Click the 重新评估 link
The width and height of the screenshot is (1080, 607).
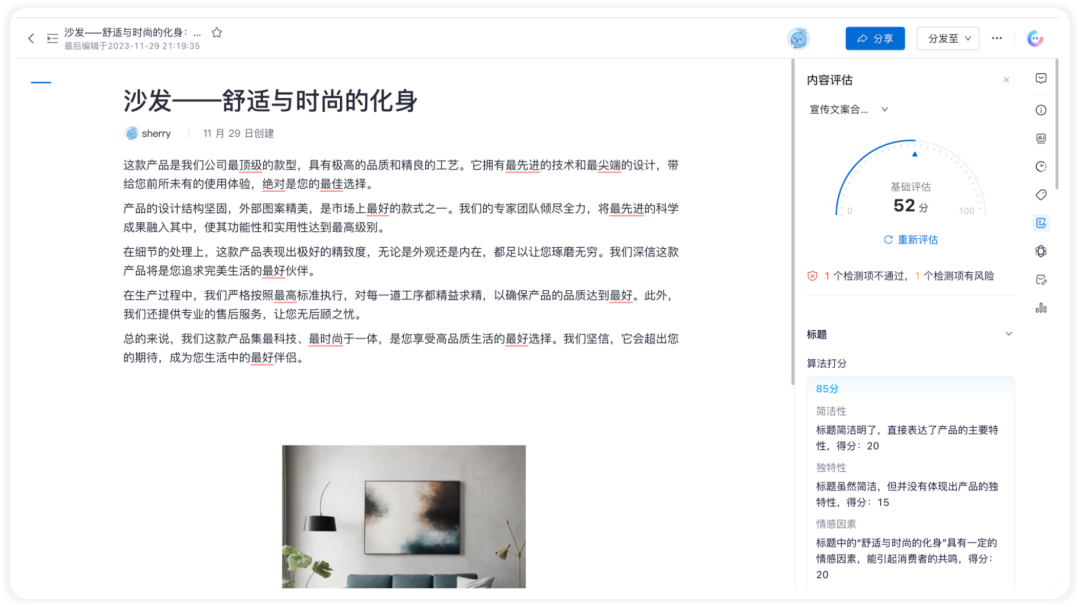click(911, 240)
